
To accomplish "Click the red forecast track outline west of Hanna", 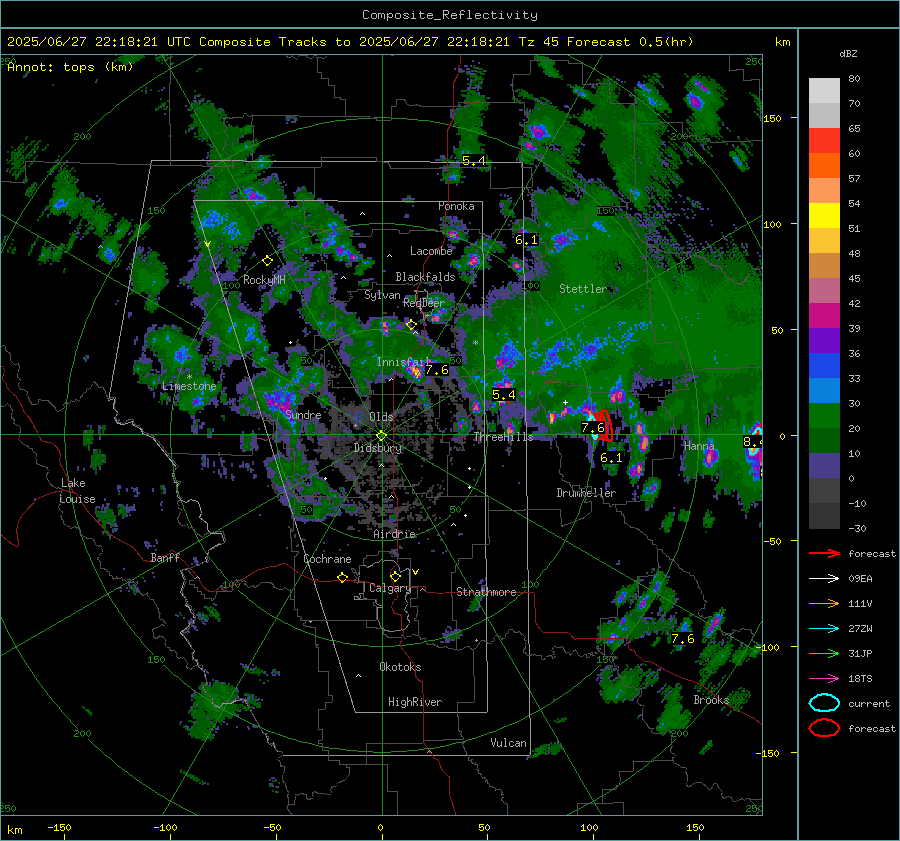I will pyautogui.click(x=603, y=425).
